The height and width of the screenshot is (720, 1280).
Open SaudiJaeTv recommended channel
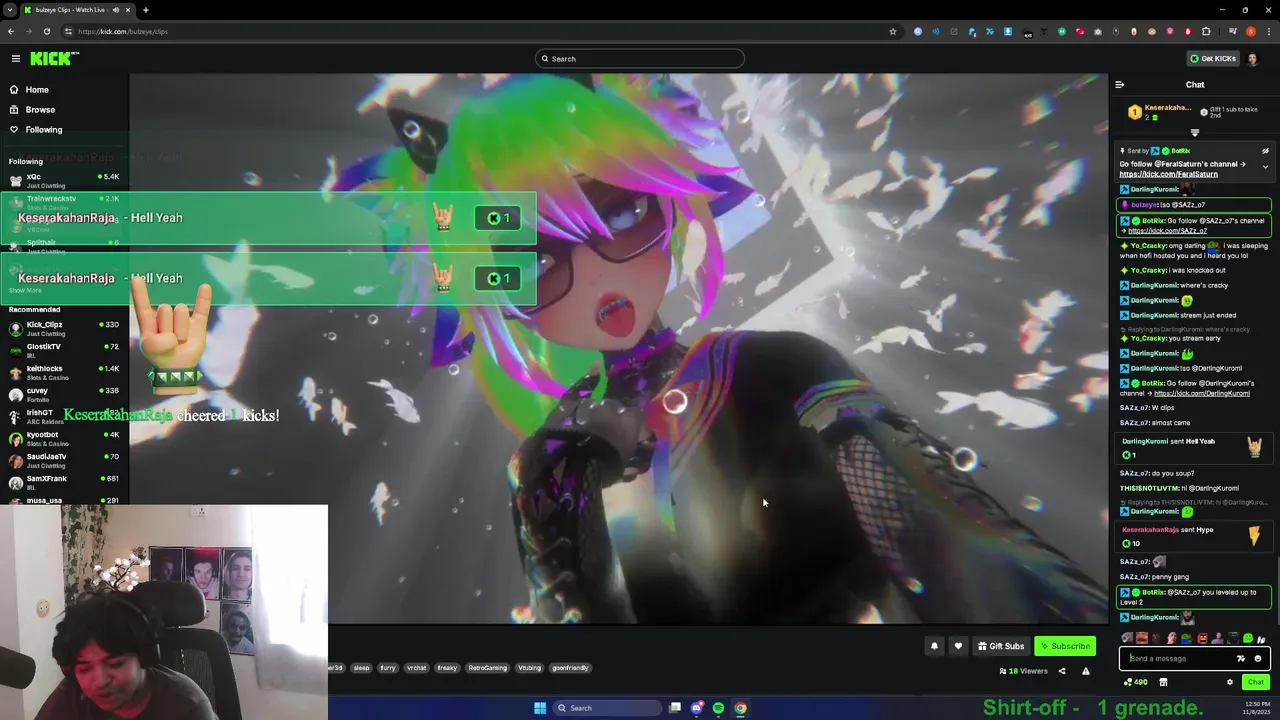pyautogui.click(x=64, y=461)
